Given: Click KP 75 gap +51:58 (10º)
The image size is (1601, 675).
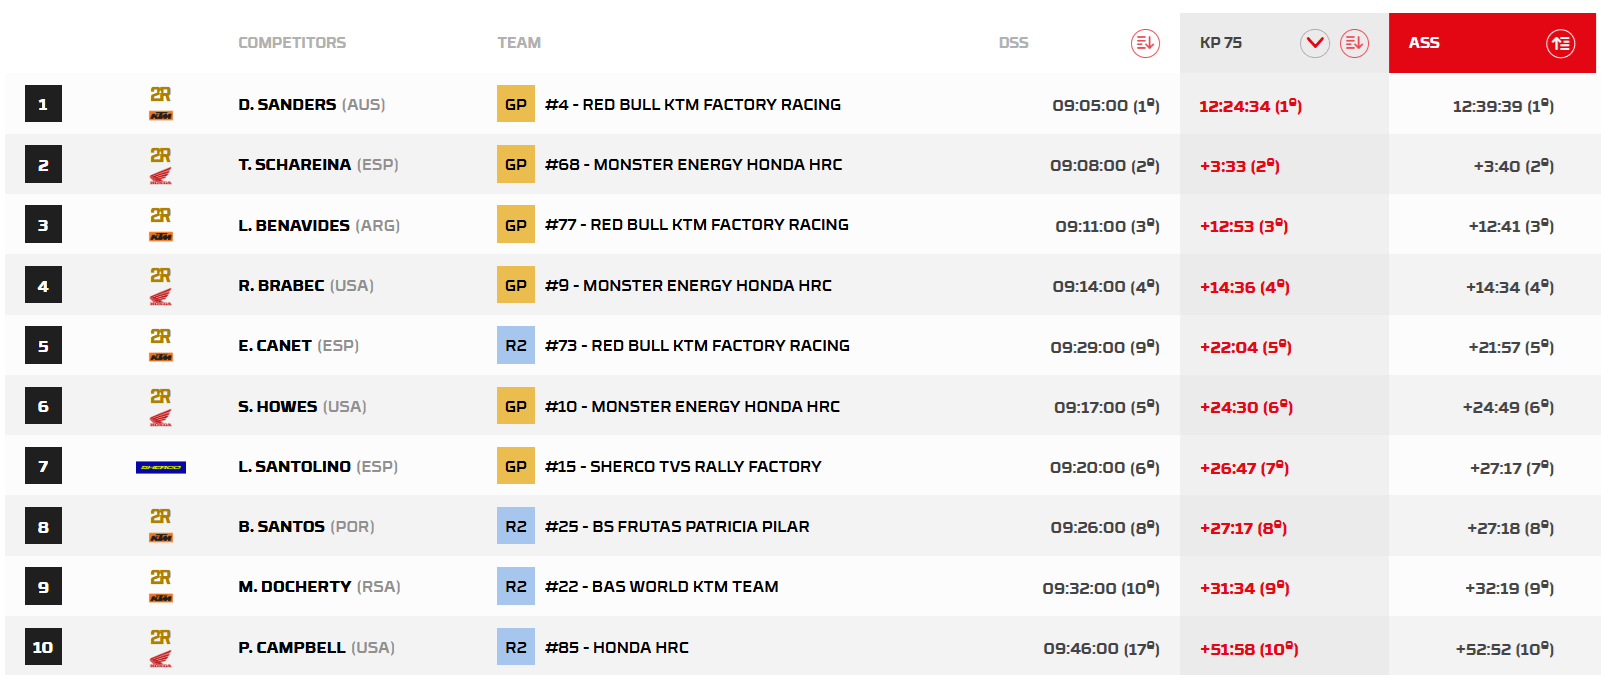Looking at the screenshot, I should (x=1249, y=648).
